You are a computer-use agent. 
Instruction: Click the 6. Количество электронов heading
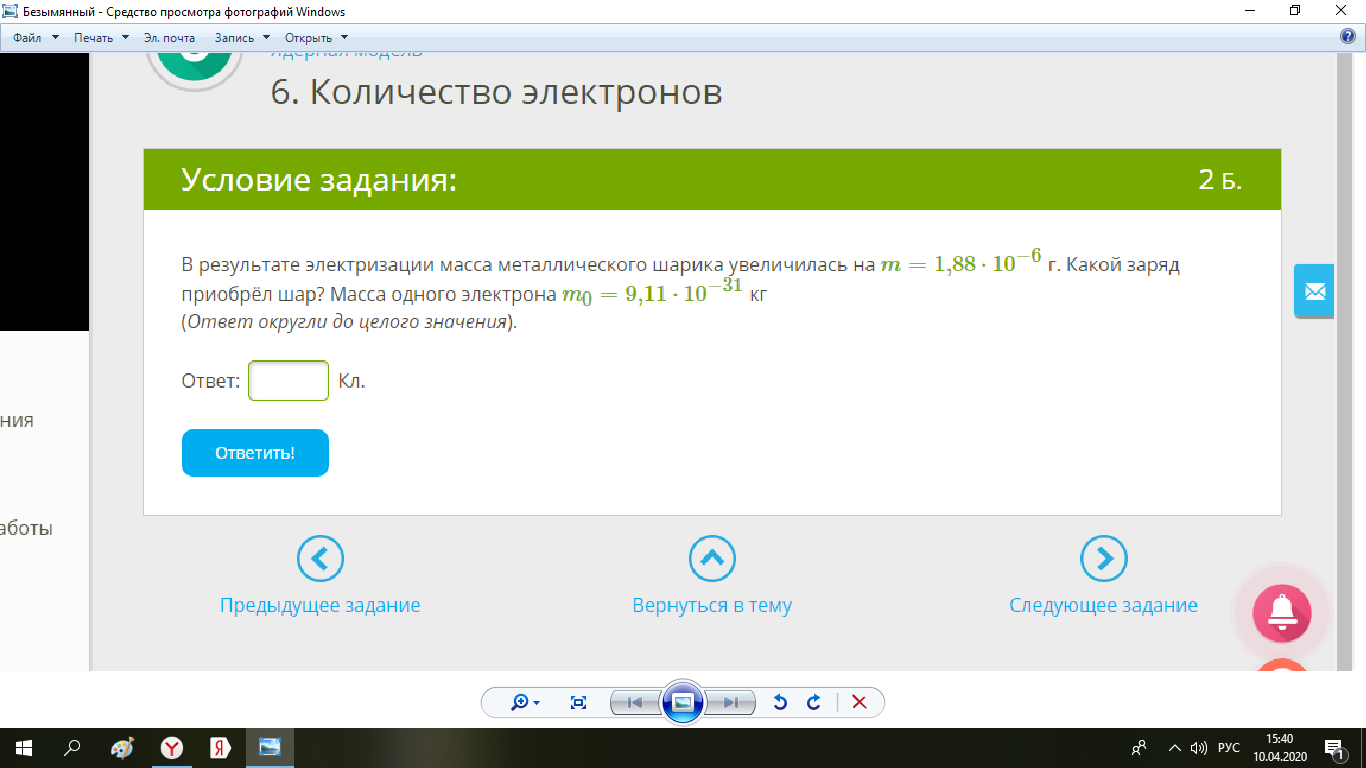tap(496, 93)
